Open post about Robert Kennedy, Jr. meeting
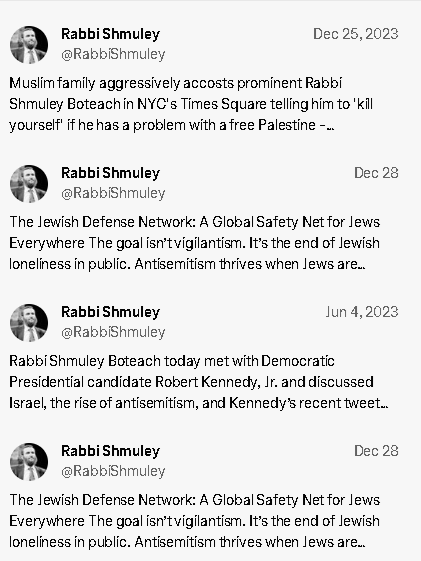 click(199, 382)
